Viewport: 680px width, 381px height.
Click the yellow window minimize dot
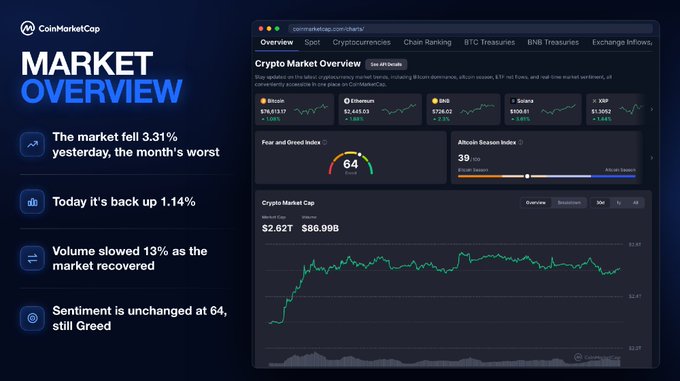269,29
